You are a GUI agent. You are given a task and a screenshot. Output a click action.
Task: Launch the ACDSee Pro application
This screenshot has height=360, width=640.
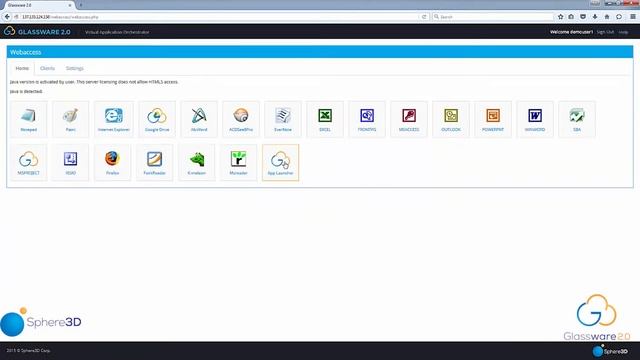pyautogui.click(x=241, y=119)
